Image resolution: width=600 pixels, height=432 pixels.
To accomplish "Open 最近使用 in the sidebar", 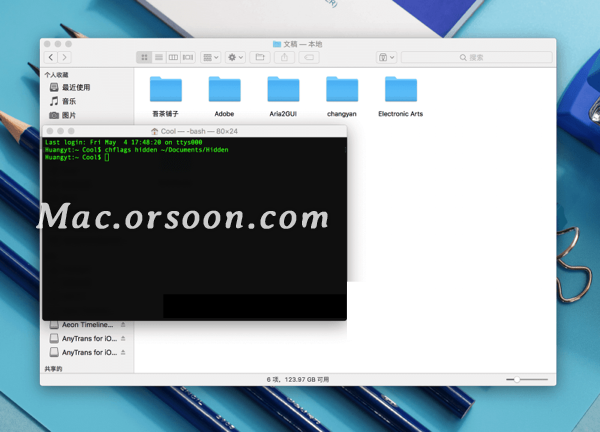I will (x=76, y=87).
